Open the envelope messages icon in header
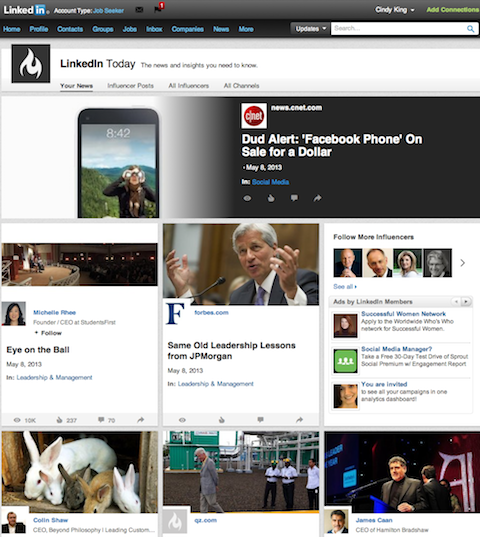 click(x=139, y=10)
